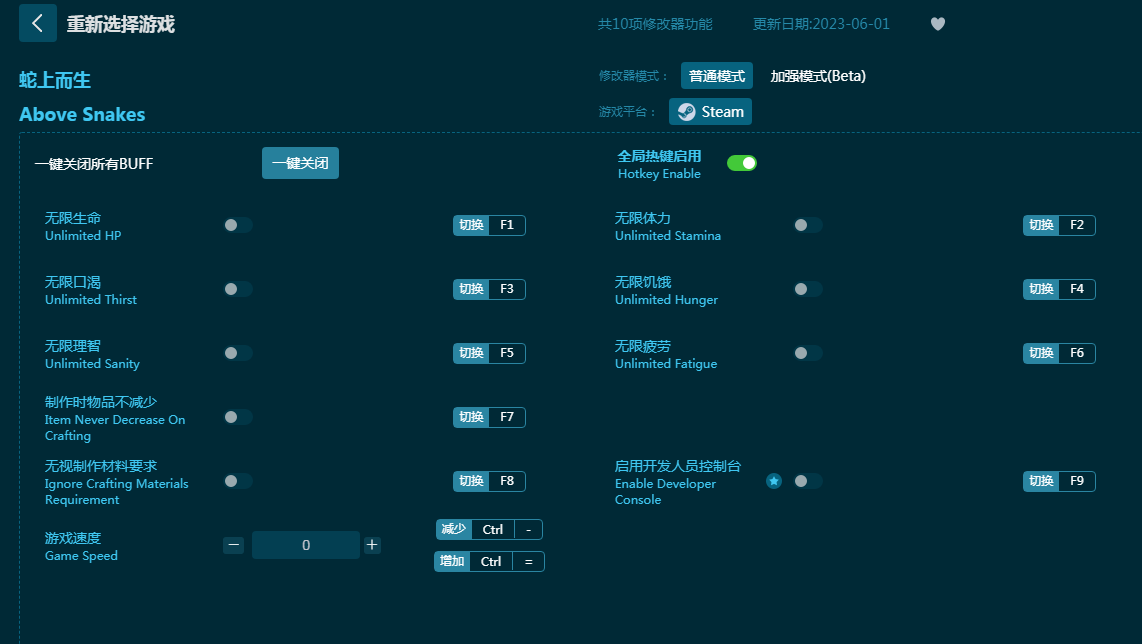
Task: Click the heart favorite icon
Action: point(937,24)
